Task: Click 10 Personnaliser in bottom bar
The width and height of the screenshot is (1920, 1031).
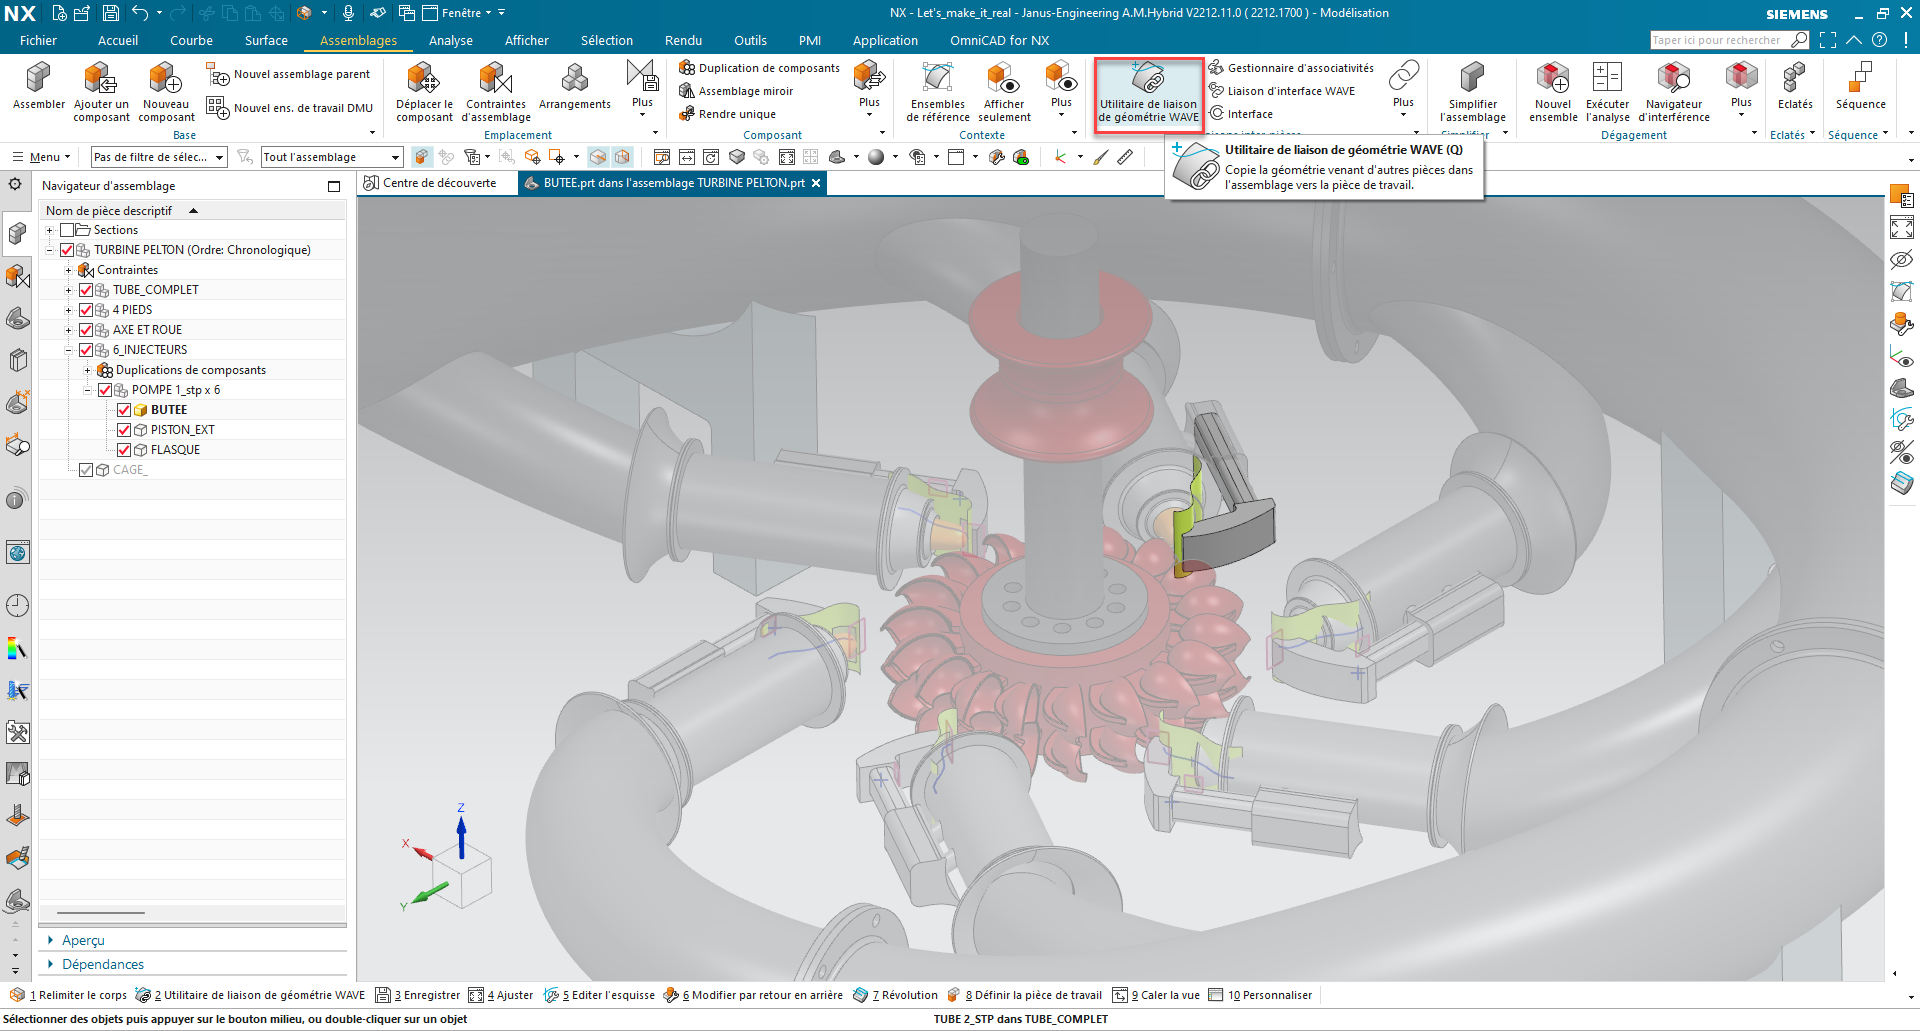Action: [1260, 995]
